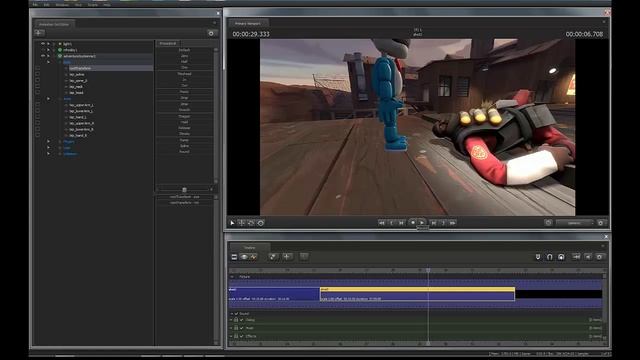Click the record button in playback controls
This screenshot has width=640, height=360.
(x=413, y=222)
